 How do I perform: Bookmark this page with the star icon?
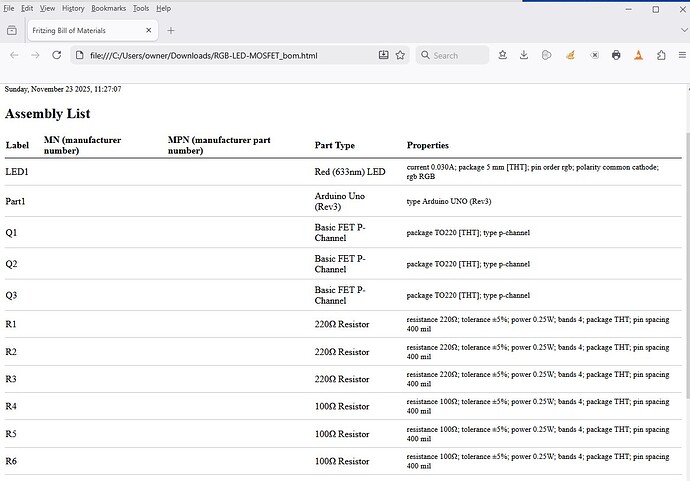[400, 55]
